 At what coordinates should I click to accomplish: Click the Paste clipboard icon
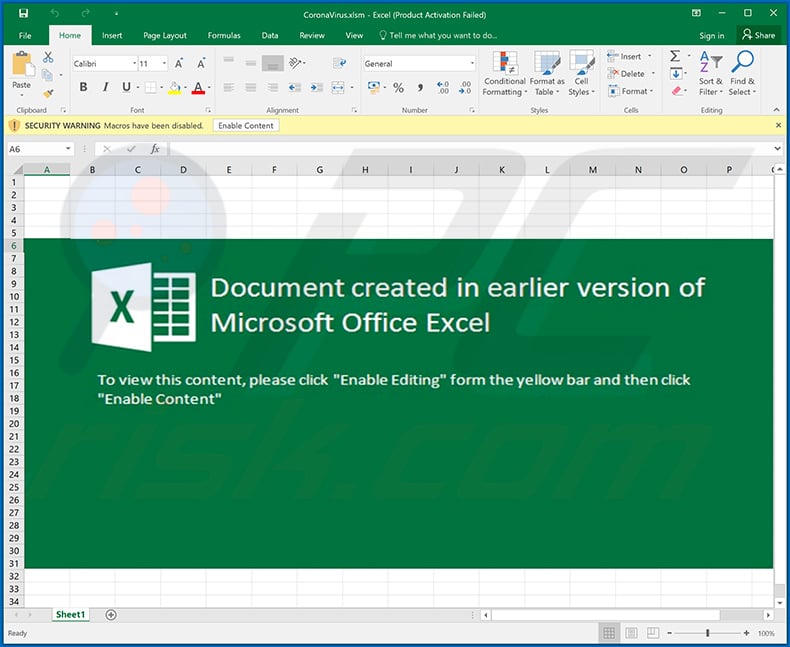[23, 64]
